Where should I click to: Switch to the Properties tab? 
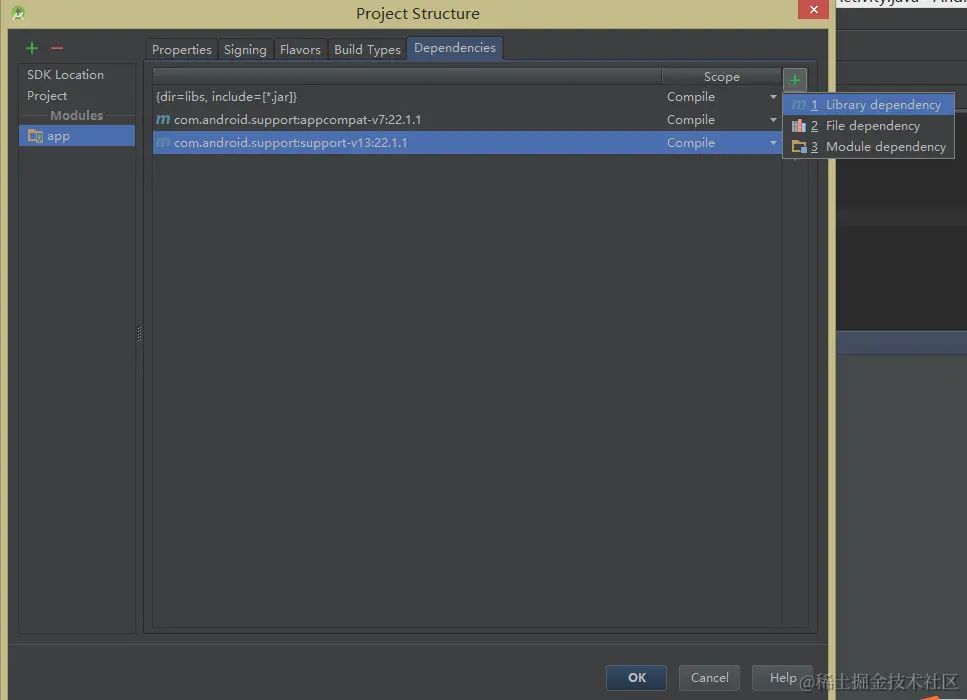coord(181,49)
